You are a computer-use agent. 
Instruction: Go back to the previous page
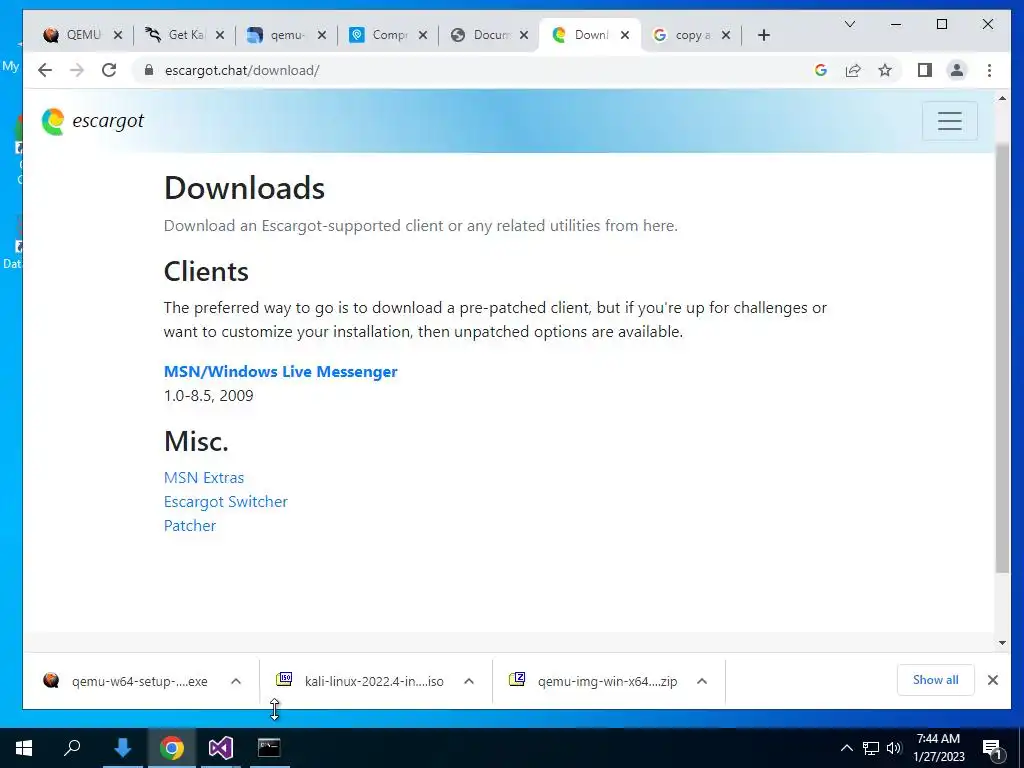click(x=44, y=71)
